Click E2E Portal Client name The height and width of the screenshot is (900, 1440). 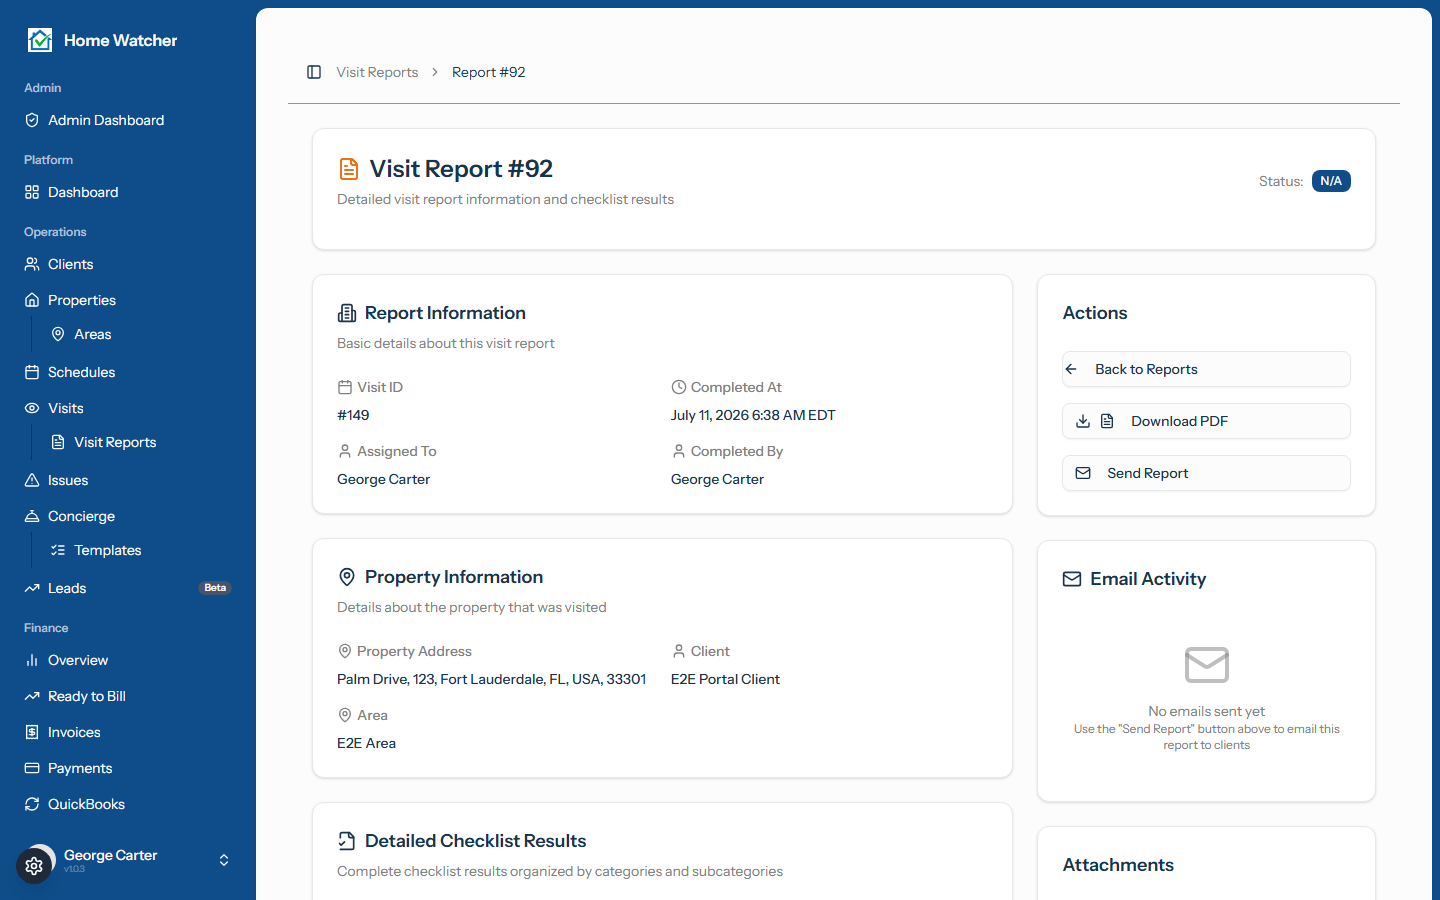(x=725, y=679)
